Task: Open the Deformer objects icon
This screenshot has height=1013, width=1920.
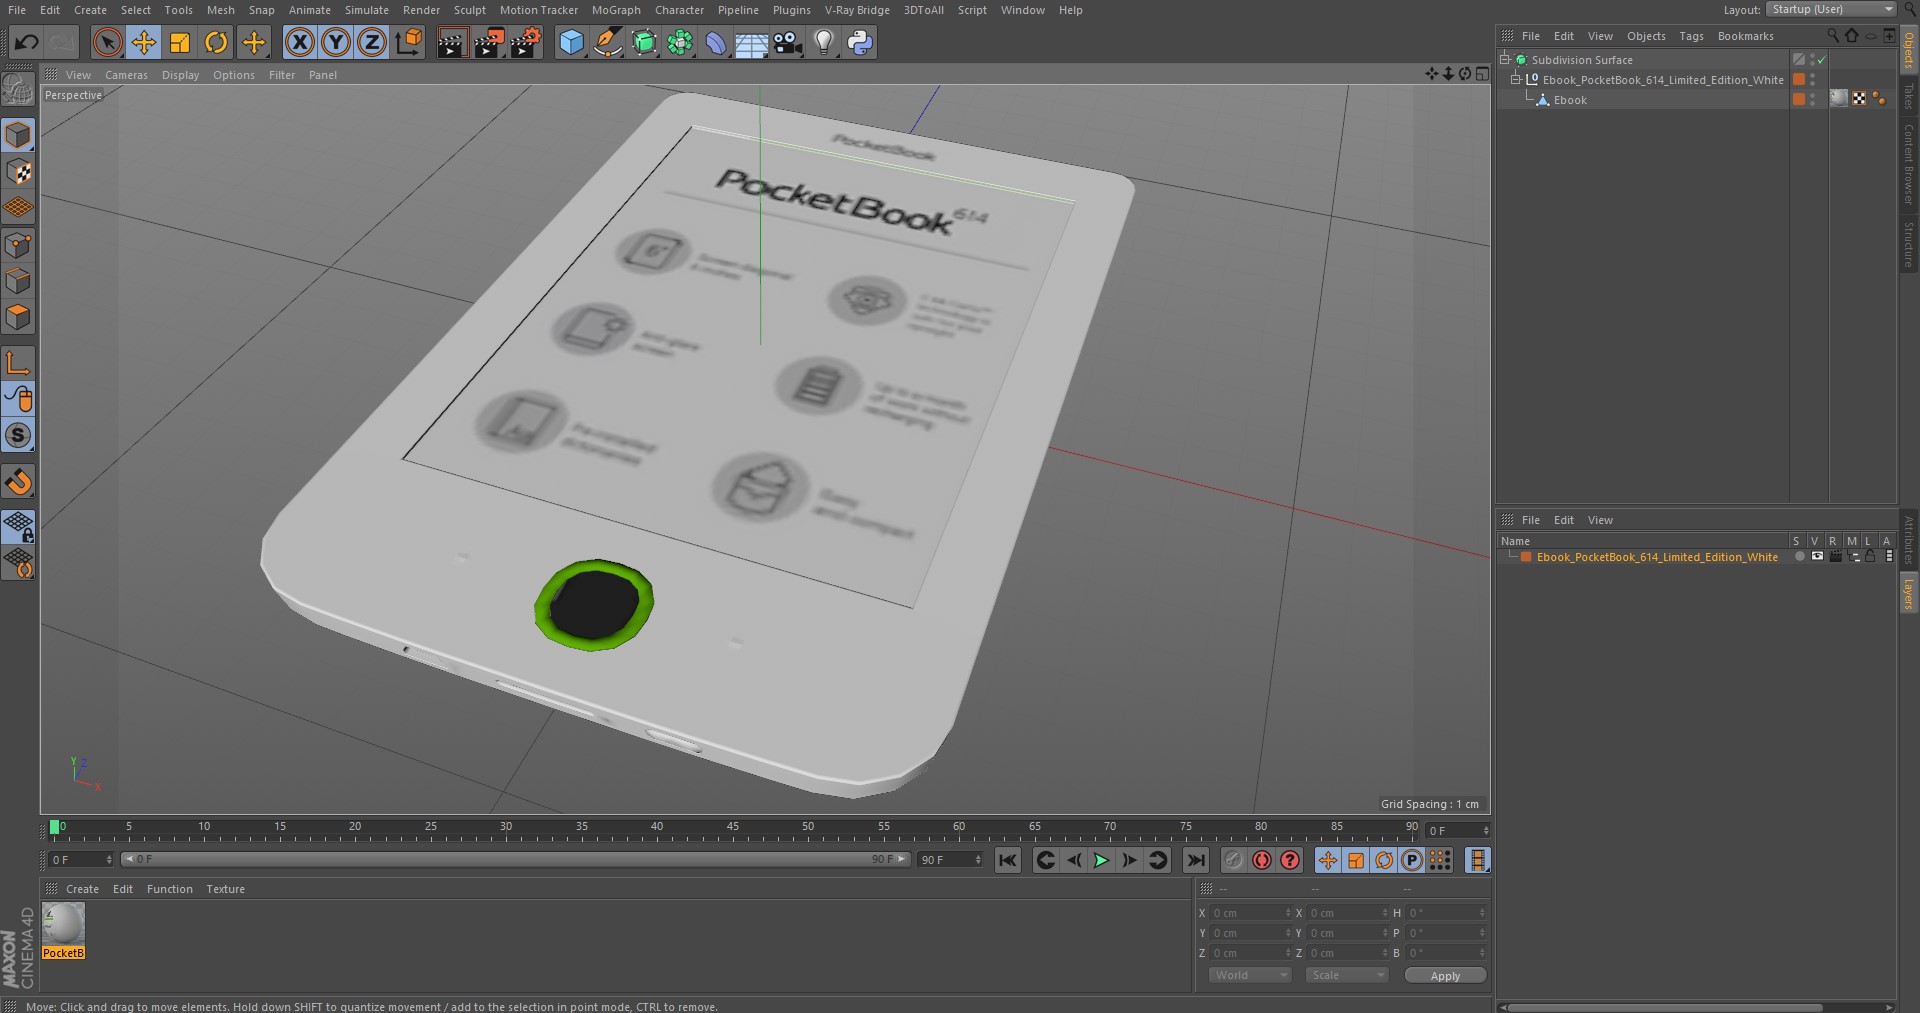Action: click(x=716, y=42)
